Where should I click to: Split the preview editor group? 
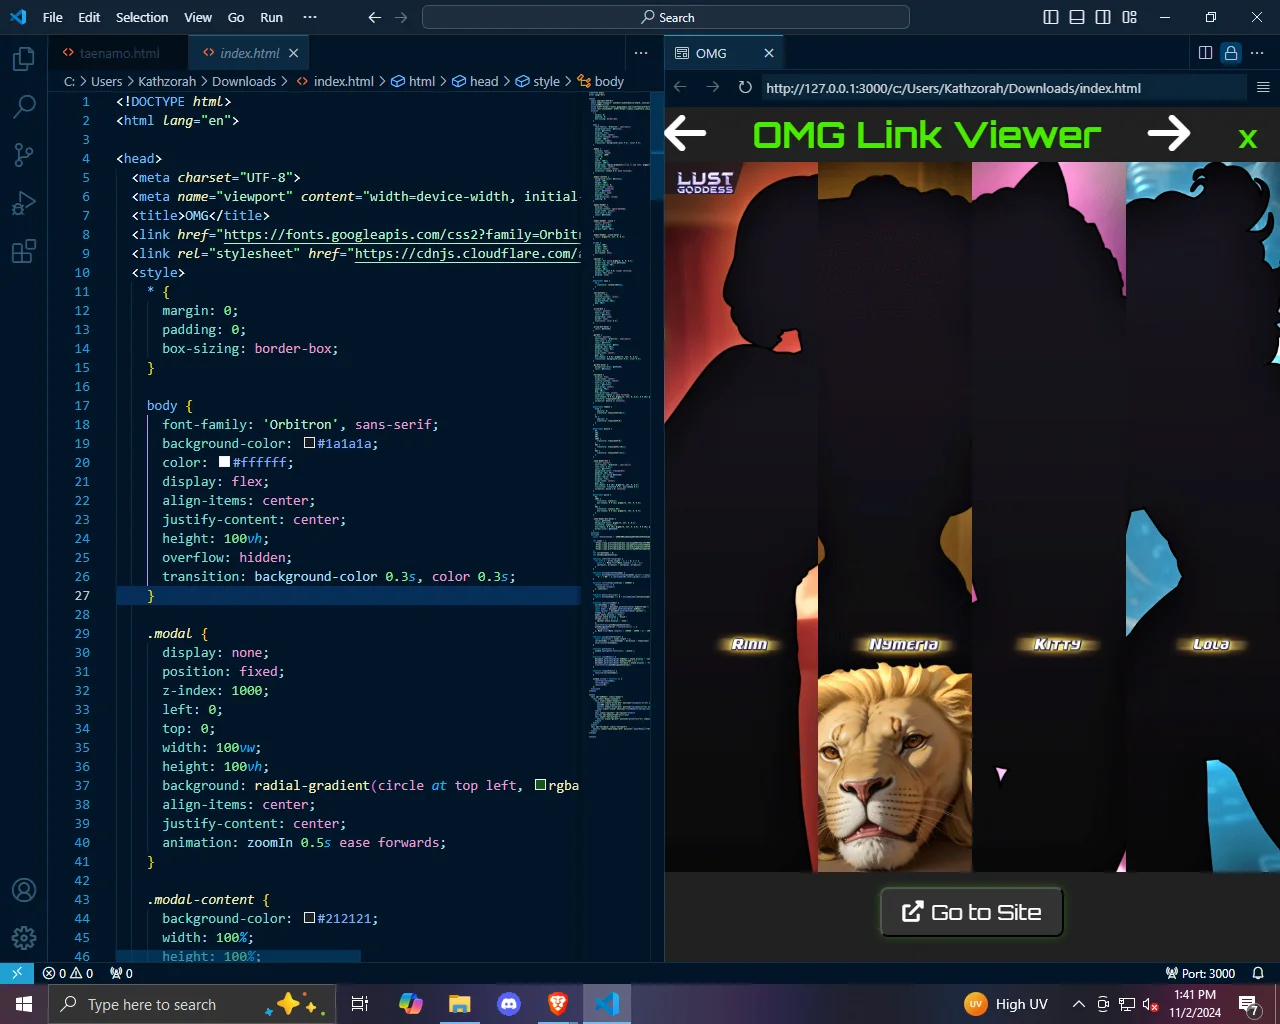click(1205, 53)
